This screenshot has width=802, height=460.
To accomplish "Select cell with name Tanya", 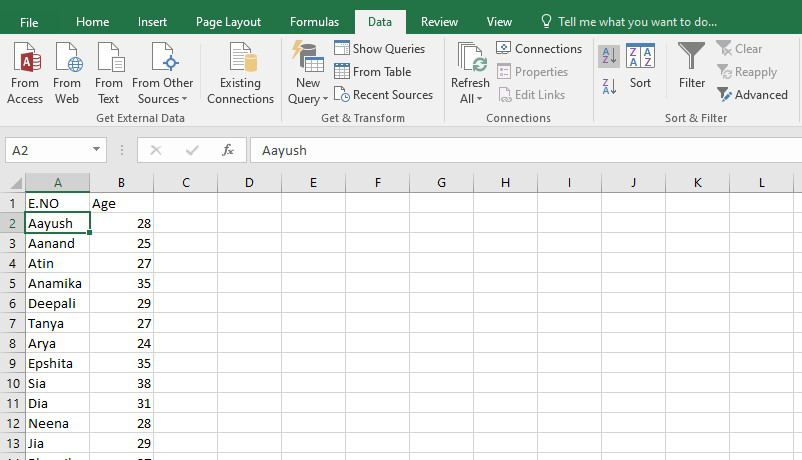I will click(x=58, y=323).
